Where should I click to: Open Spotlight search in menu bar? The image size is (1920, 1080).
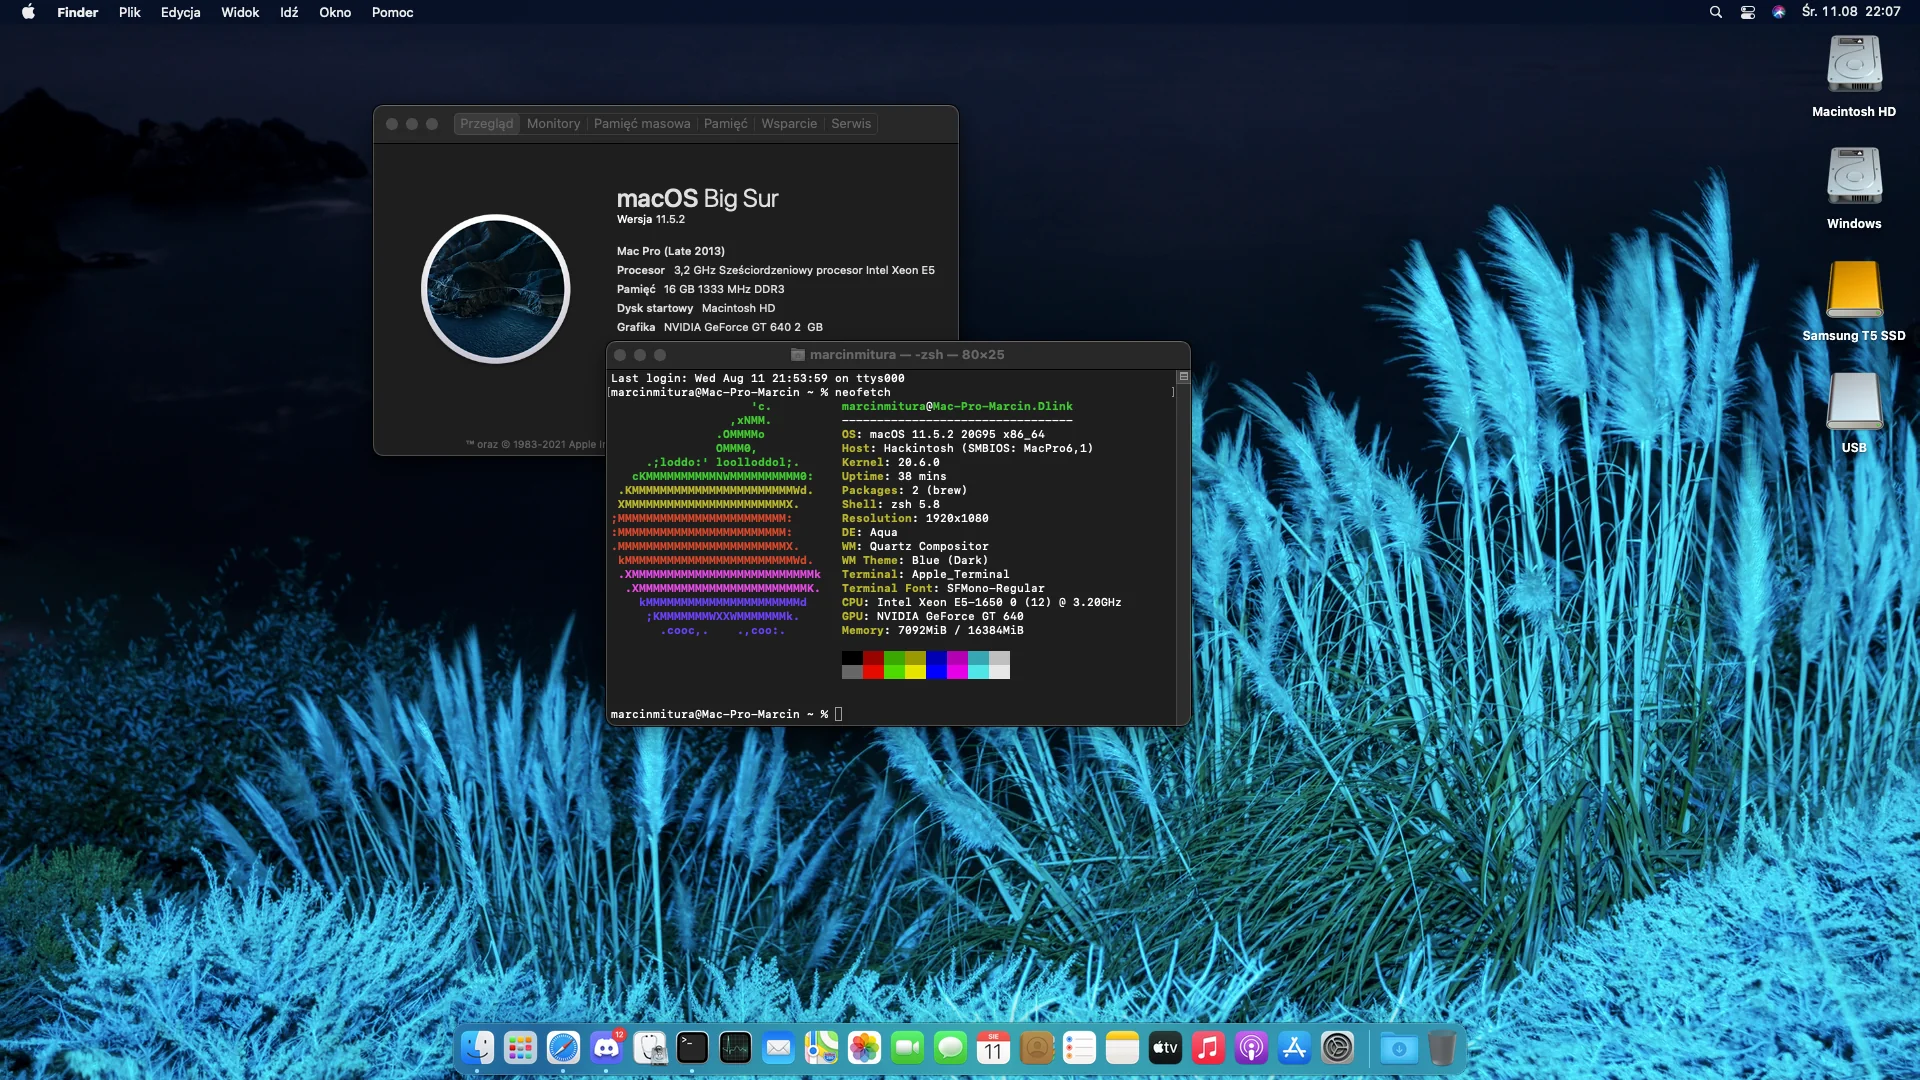[1715, 12]
